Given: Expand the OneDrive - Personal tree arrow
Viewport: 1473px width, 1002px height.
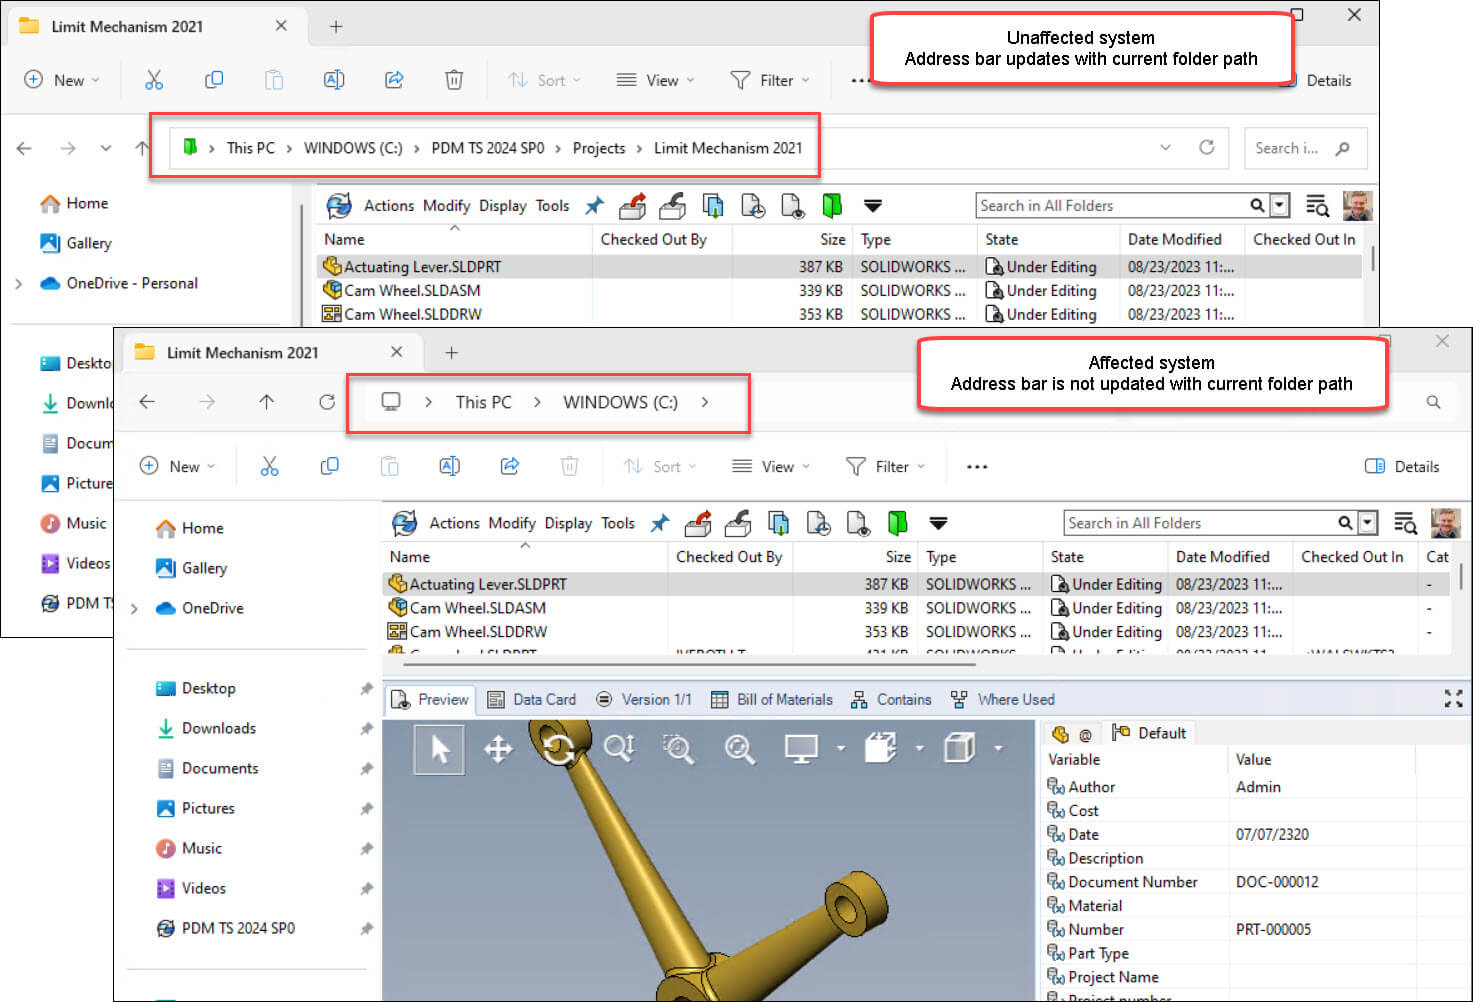Looking at the screenshot, I should point(20,283).
